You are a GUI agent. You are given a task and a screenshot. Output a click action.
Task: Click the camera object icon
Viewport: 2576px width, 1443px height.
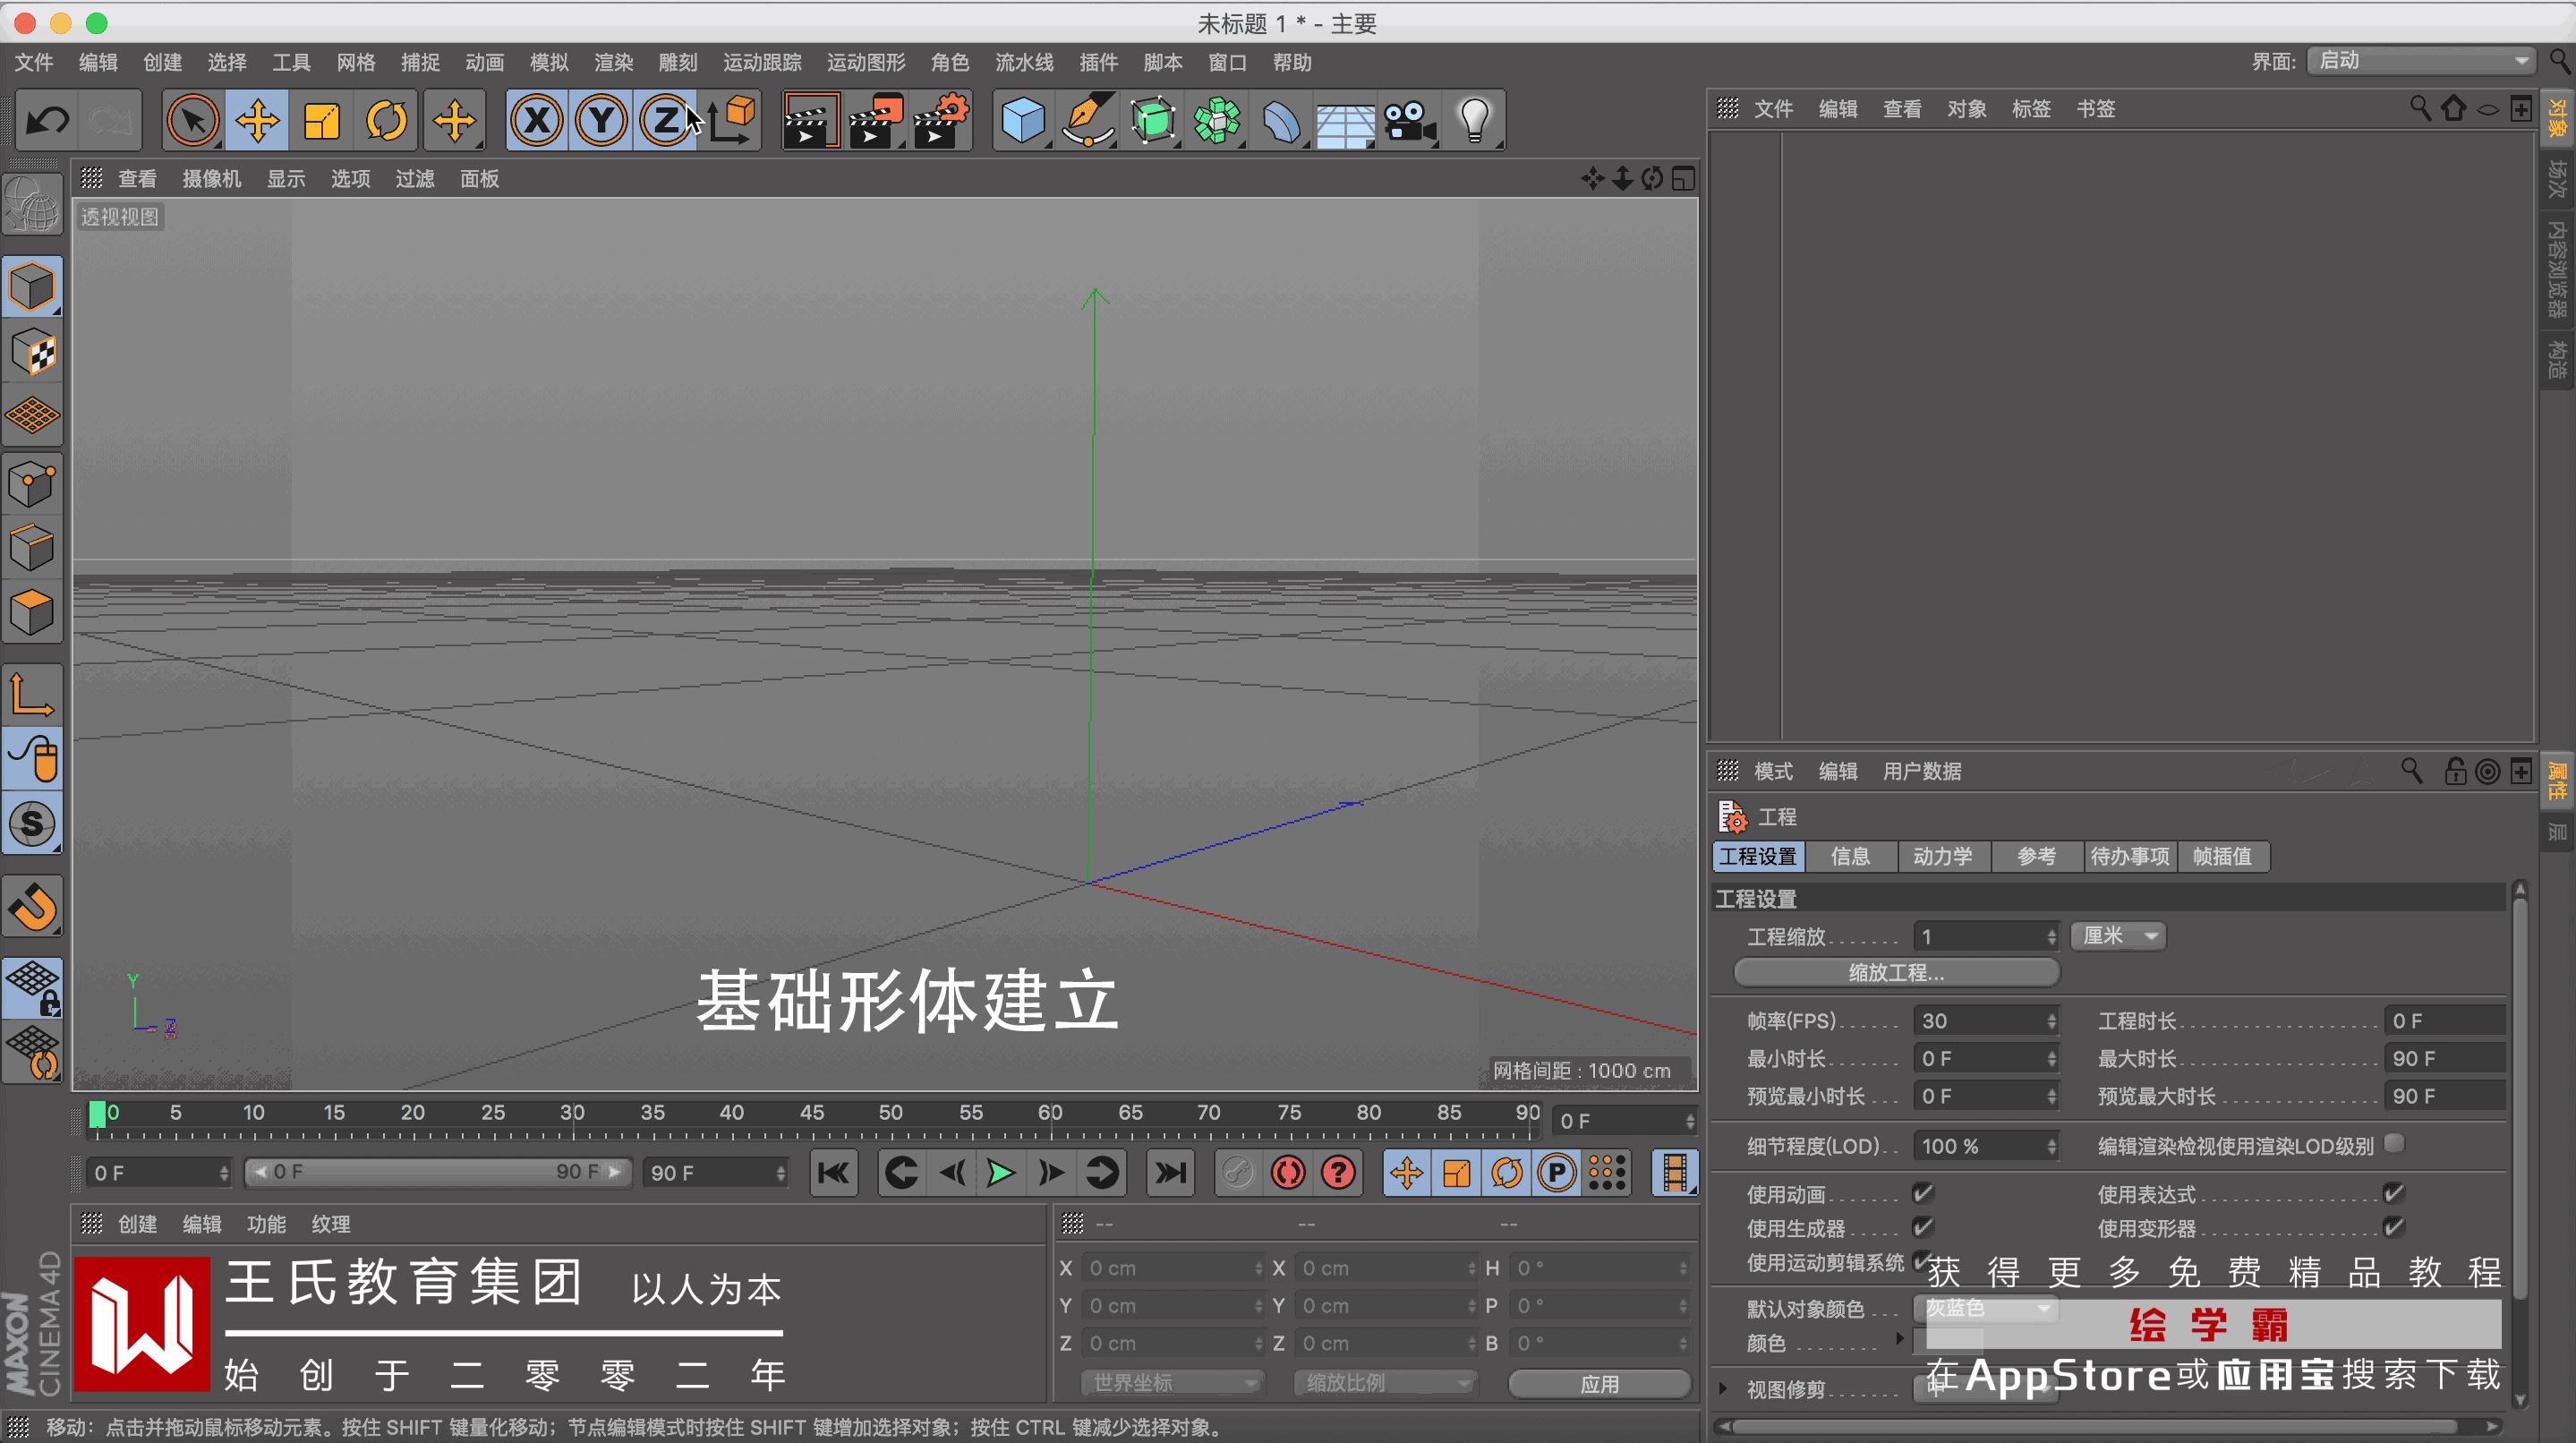[x=1409, y=121]
